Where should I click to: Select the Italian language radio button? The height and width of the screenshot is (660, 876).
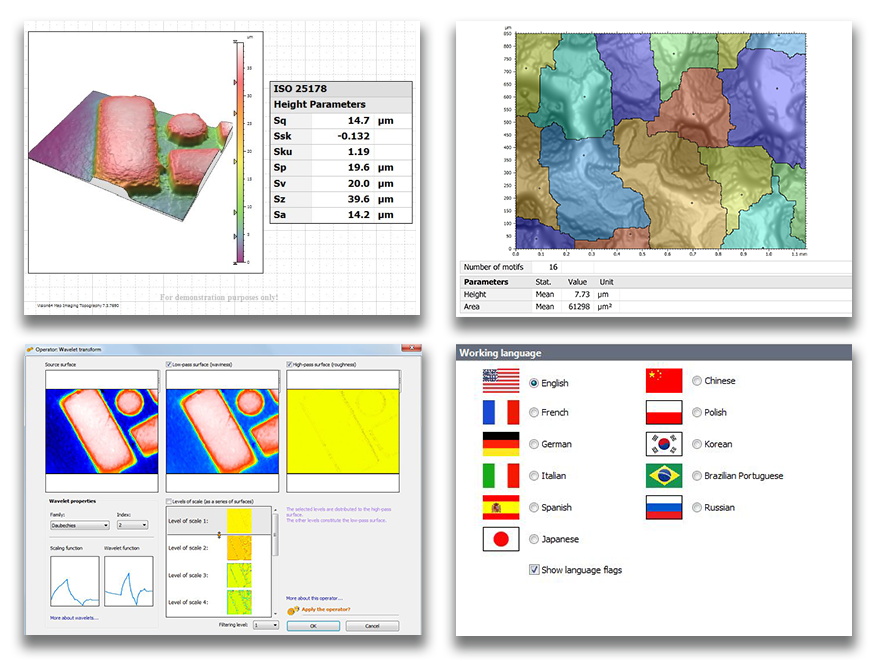pyautogui.click(x=534, y=476)
